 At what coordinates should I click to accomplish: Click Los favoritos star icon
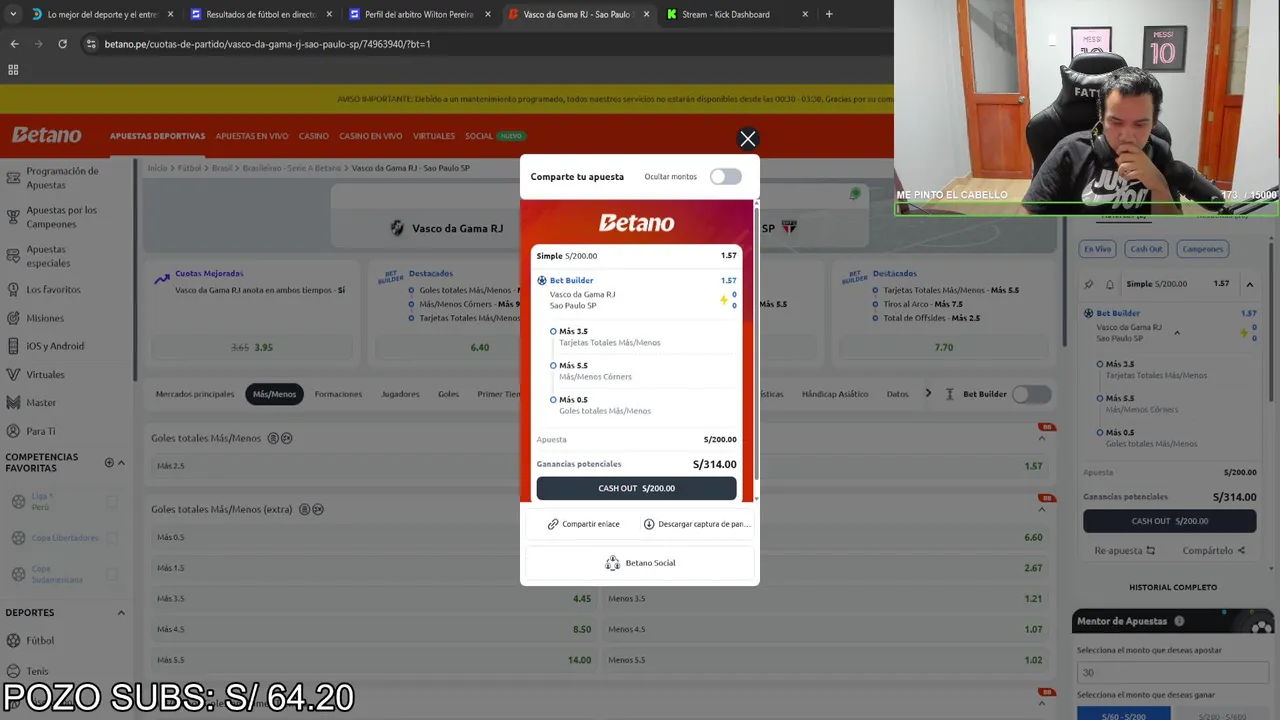click(x=13, y=290)
